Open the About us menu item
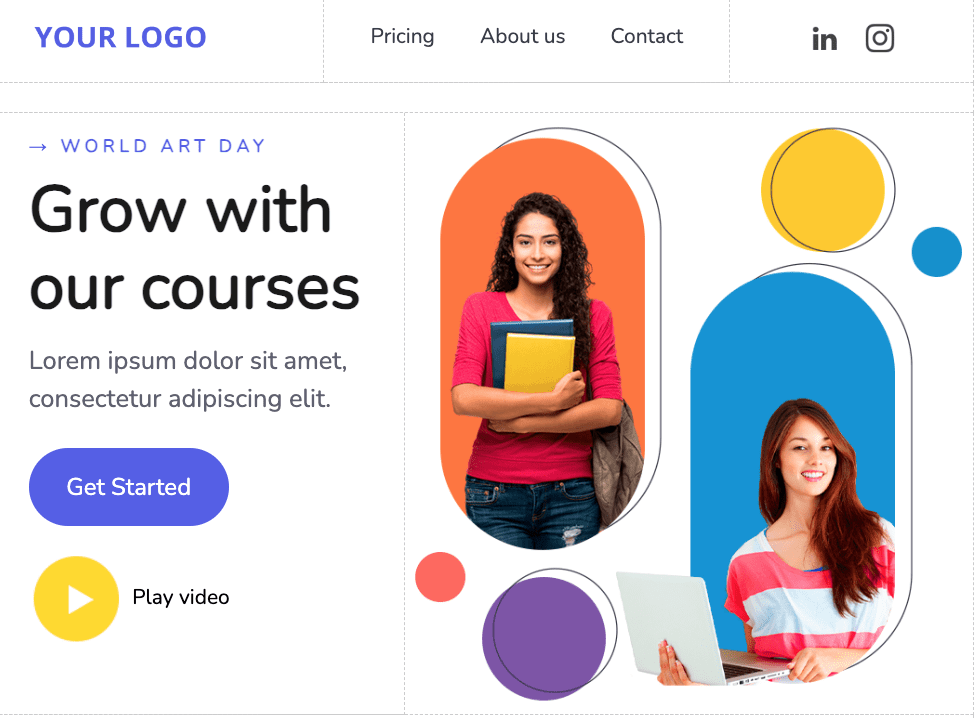Image resolution: width=974 pixels, height=718 pixels. (522, 36)
